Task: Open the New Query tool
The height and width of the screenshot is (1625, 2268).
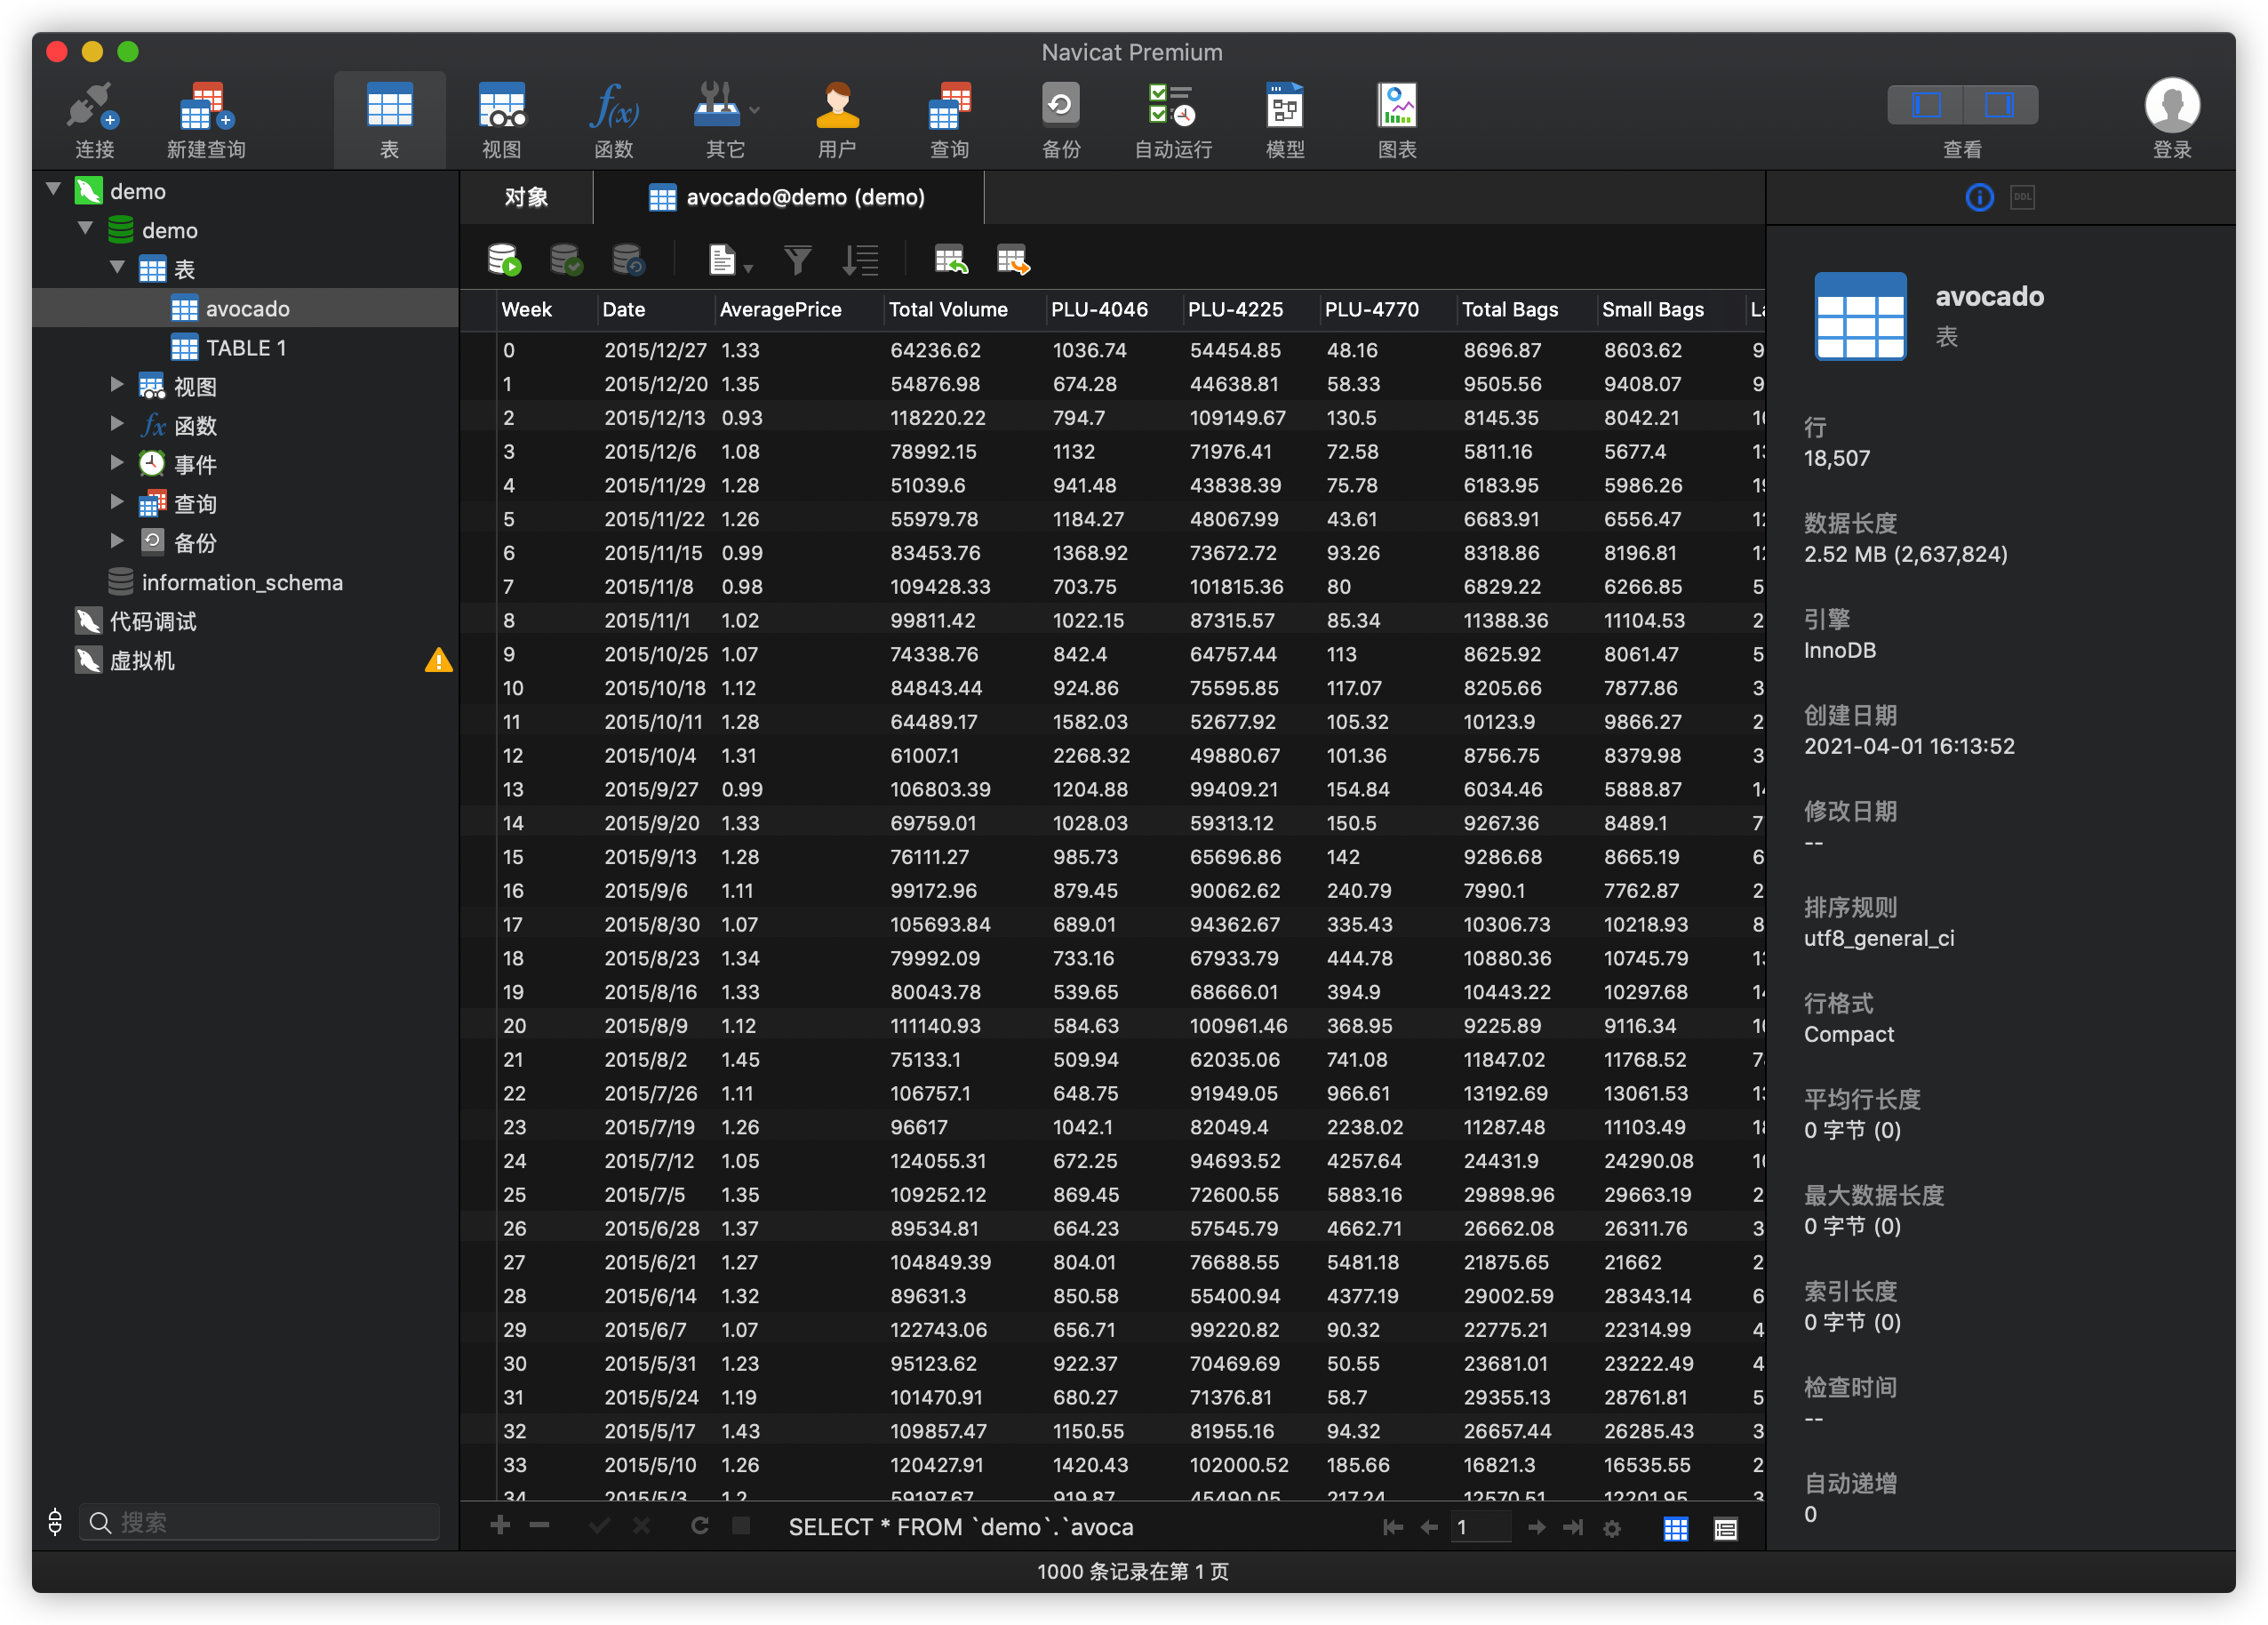Action: [206, 107]
